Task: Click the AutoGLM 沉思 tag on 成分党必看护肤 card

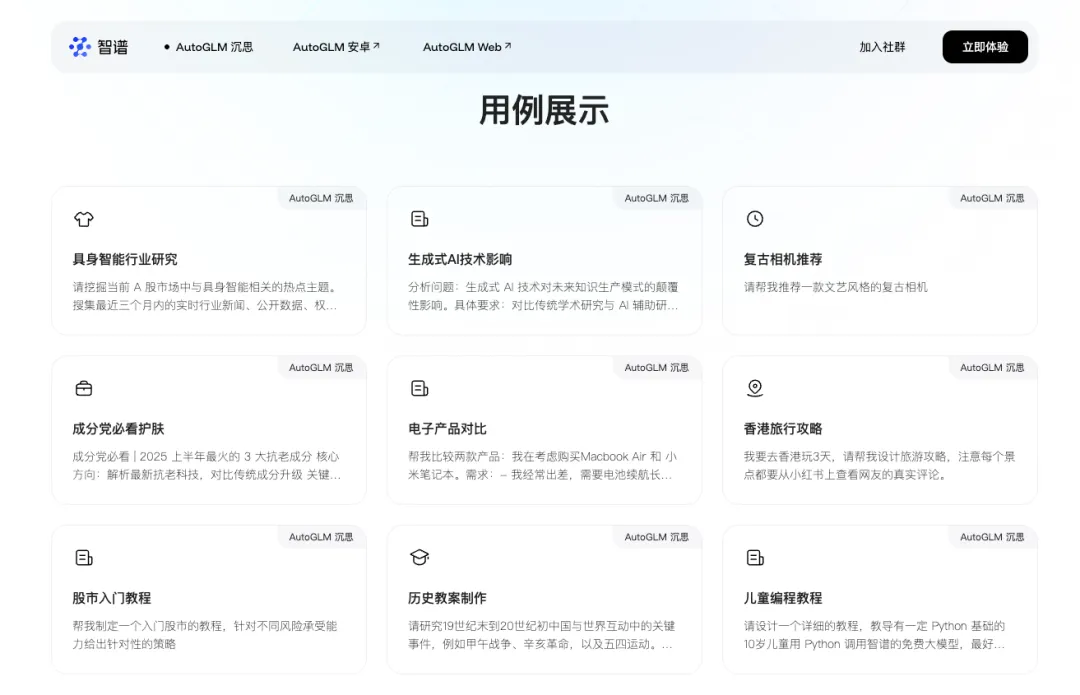Action: click(321, 368)
